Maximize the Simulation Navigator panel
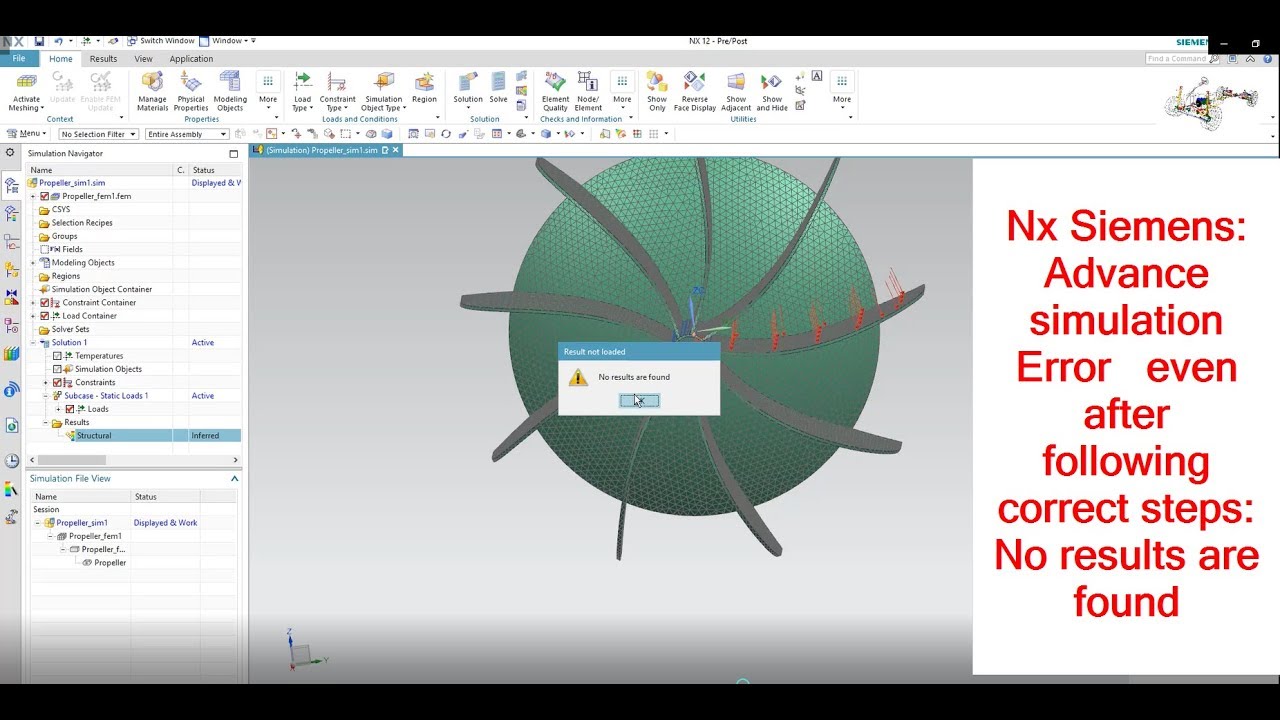This screenshot has height=720, width=1280. pyautogui.click(x=234, y=154)
